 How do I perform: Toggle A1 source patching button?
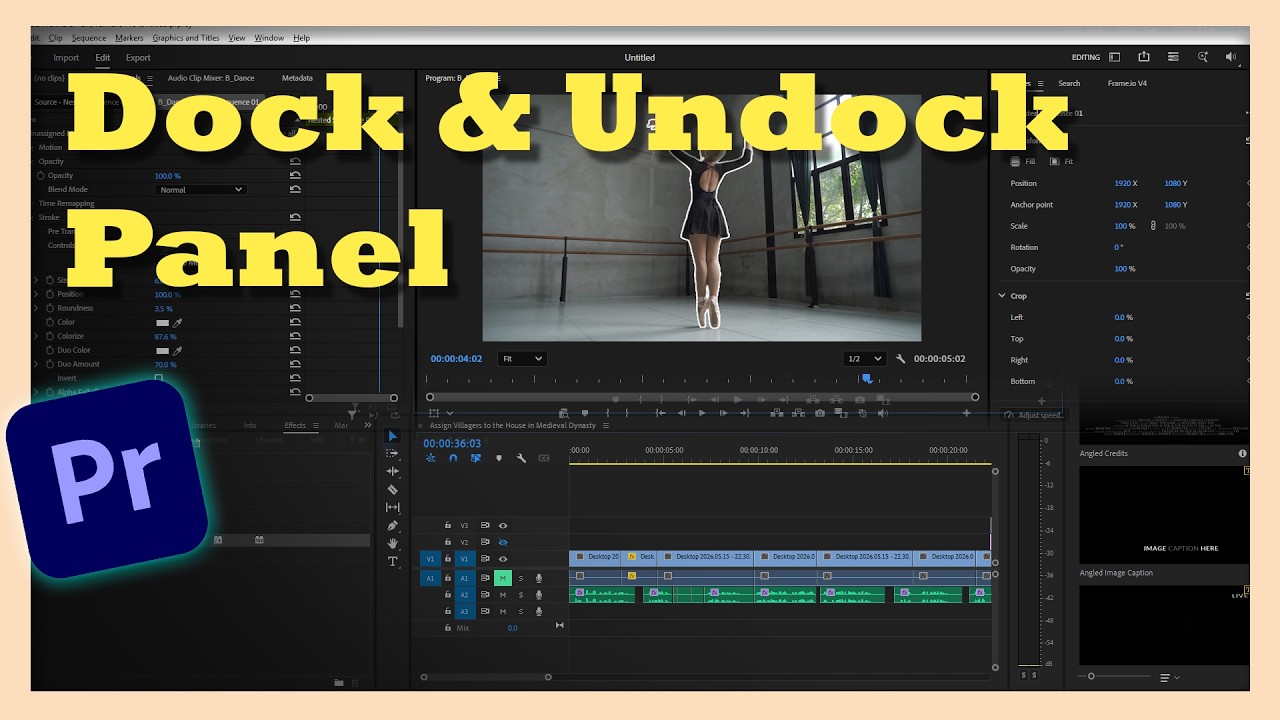click(x=430, y=578)
